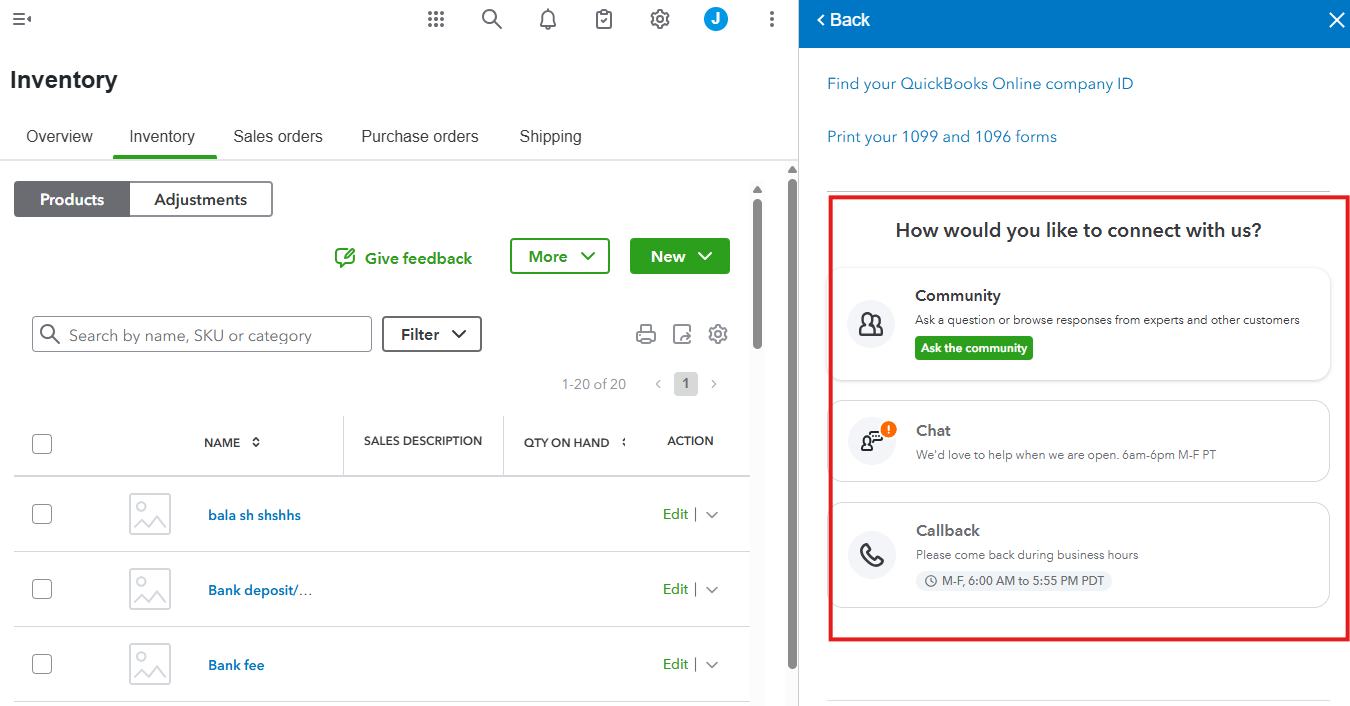Check the box for Bank fee row
The width and height of the screenshot is (1350, 706).
42,664
